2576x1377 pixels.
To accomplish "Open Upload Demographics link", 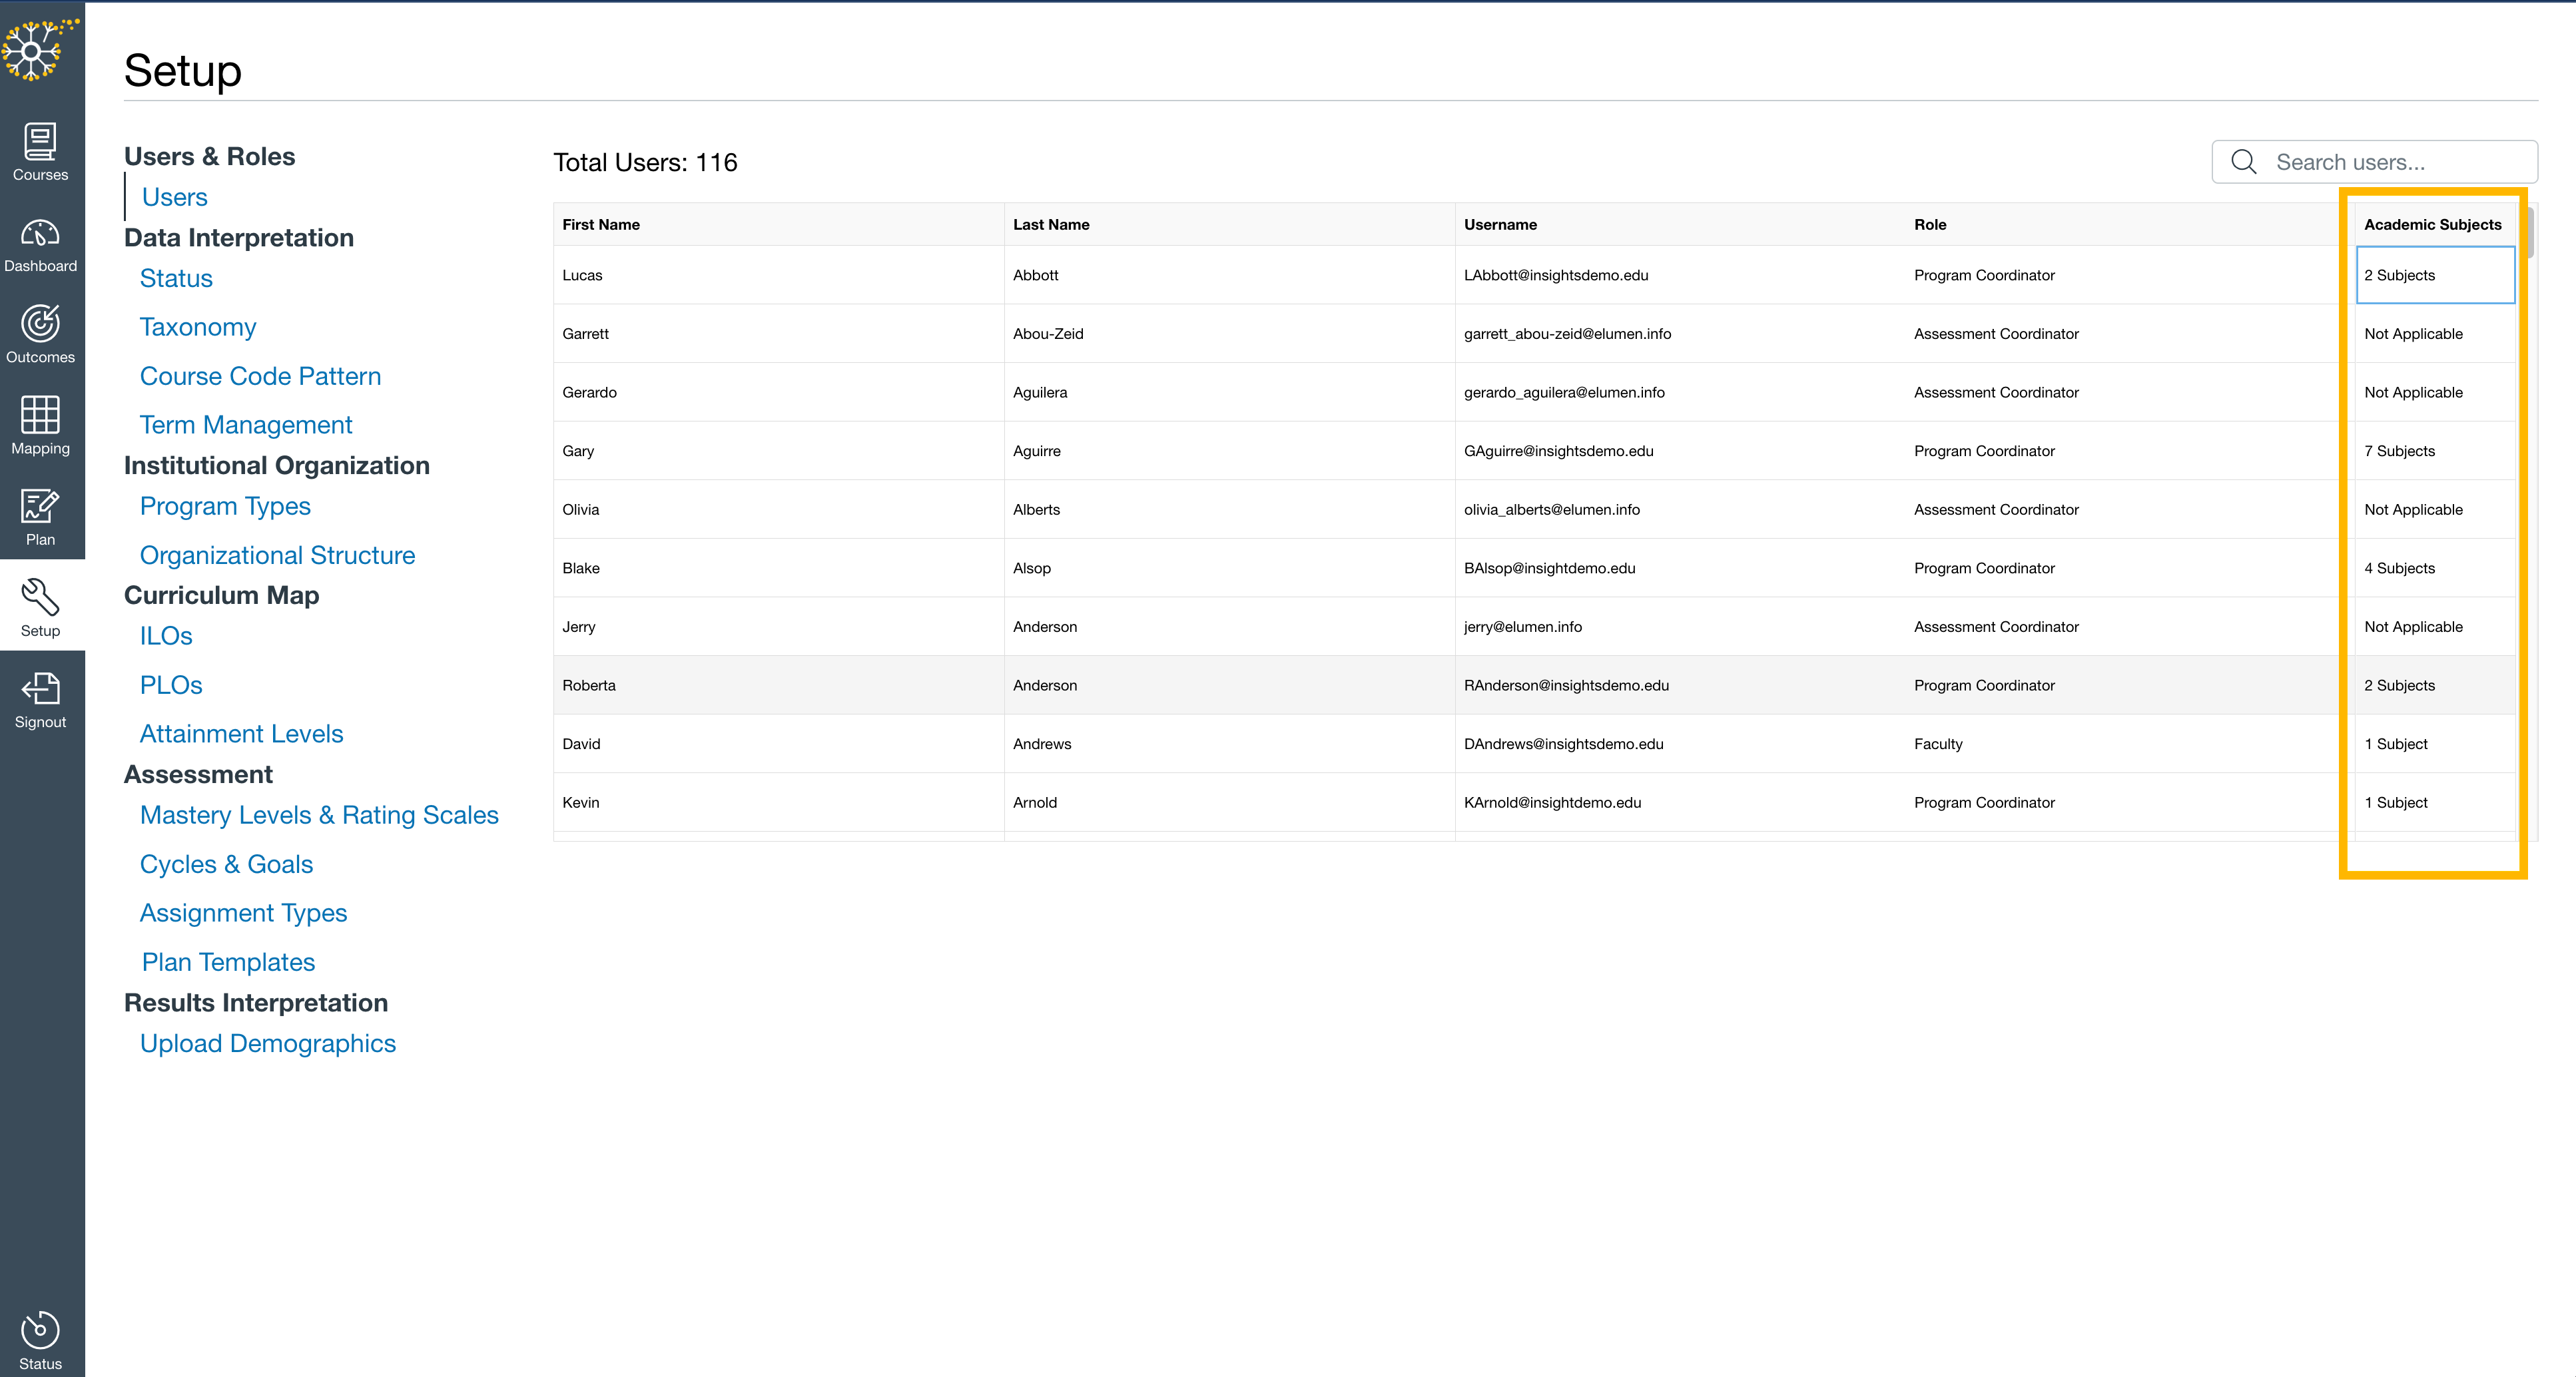I will [268, 1043].
